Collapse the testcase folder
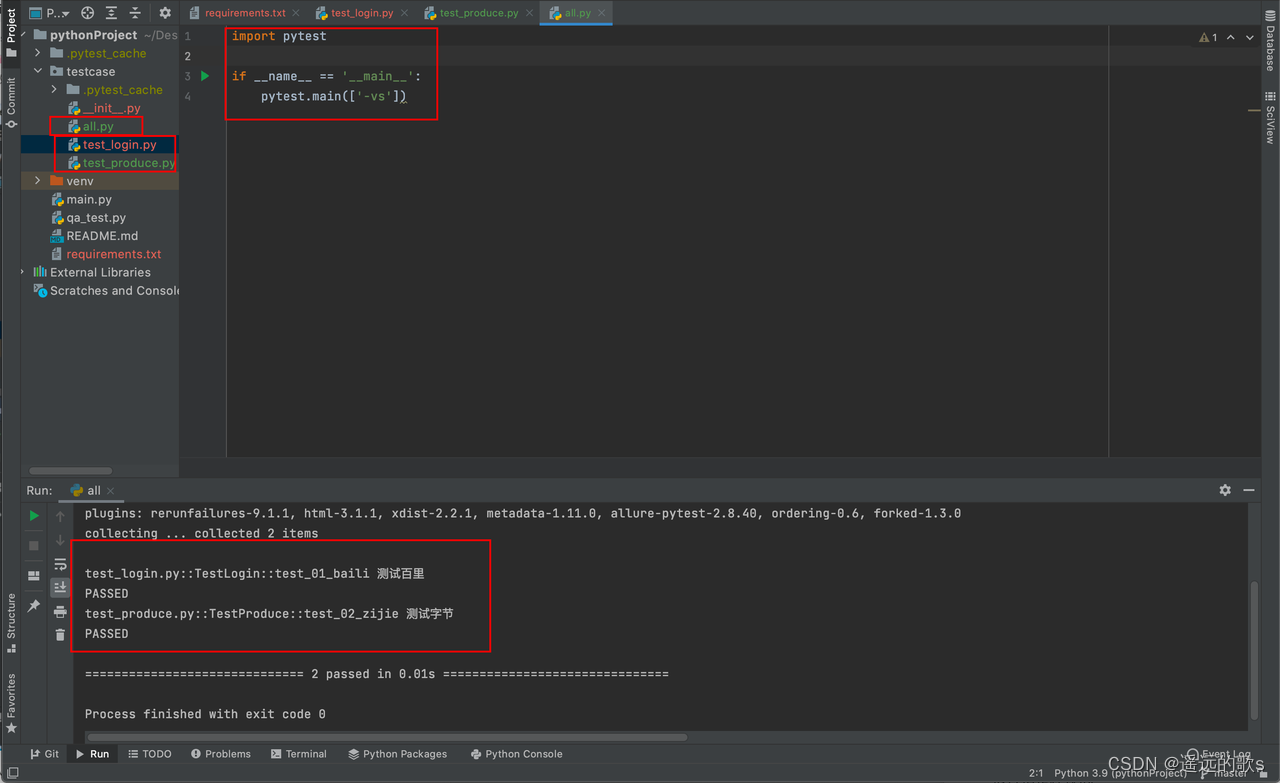The height and width of the screenshot is (783, 1280). point(38,71)
